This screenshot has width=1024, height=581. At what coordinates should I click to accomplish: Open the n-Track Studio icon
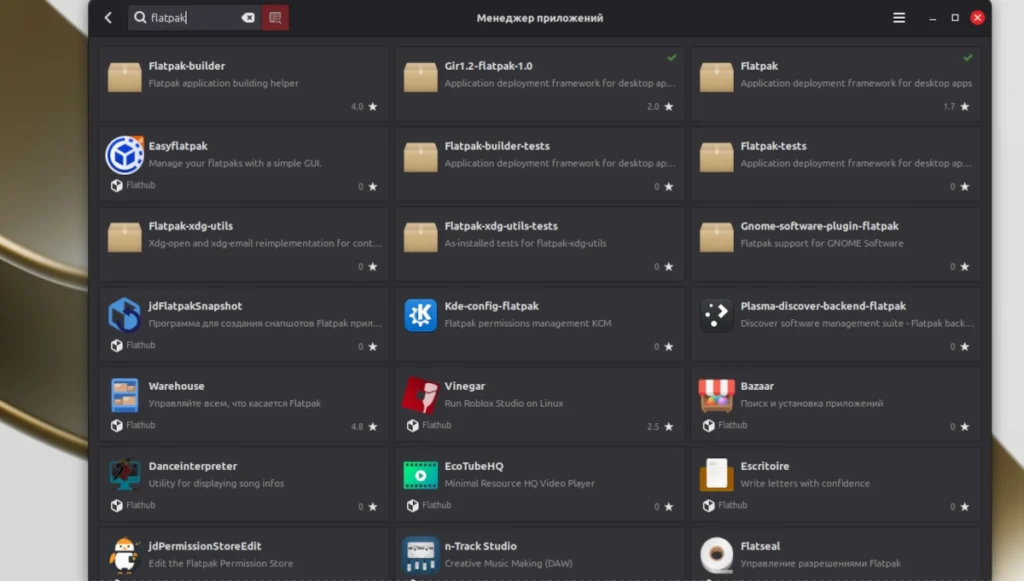tap(421, 555)
